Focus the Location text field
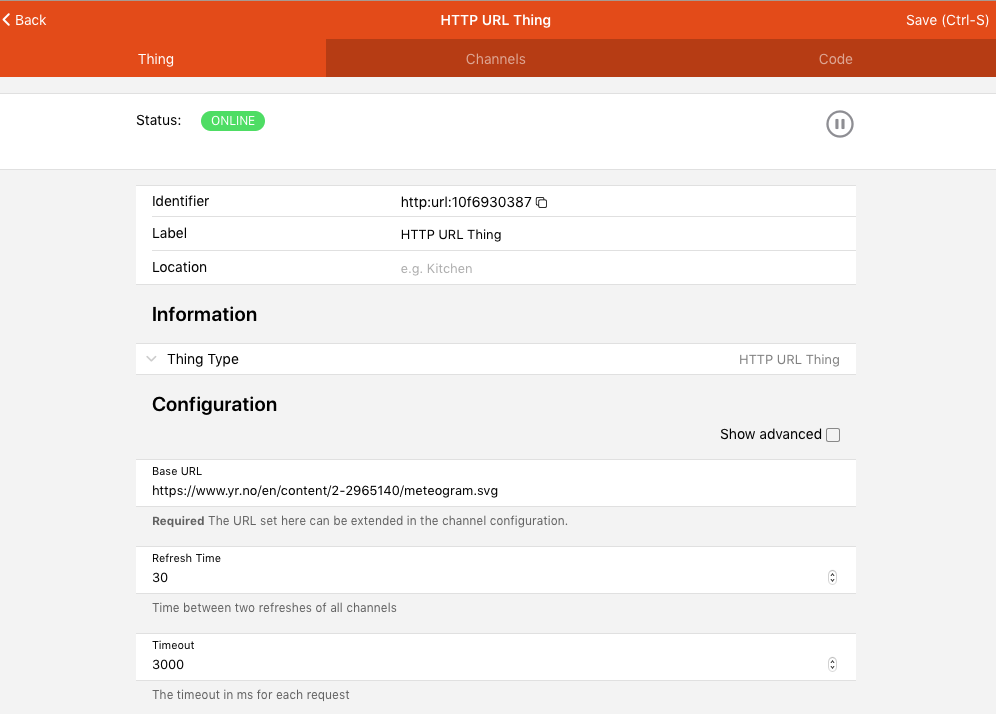 620,269
